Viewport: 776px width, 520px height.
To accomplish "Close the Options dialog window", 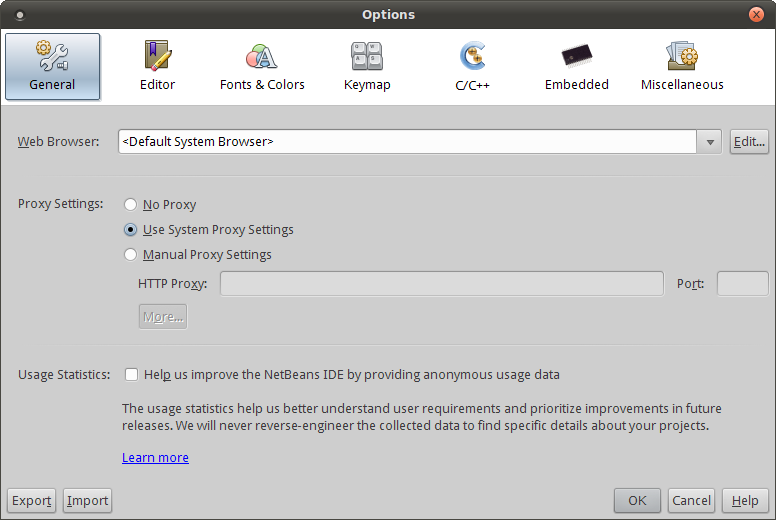I will pos(756,14).
